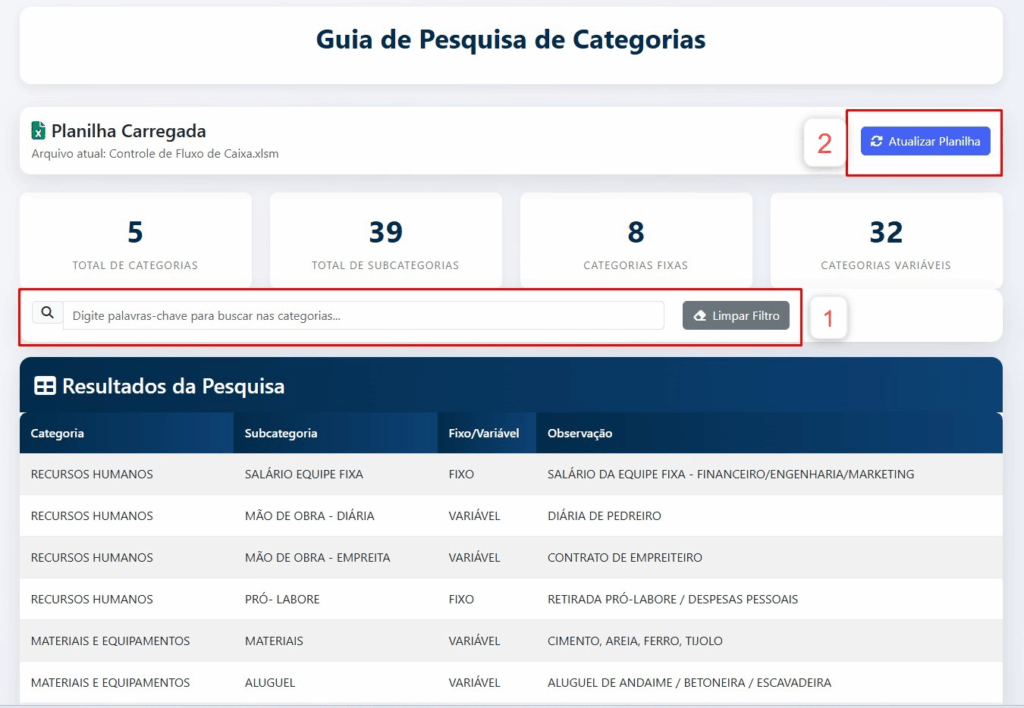Click the Excel file icon beside Planilha Carregada
Viewport: 1024px width, 708px height.
click(x=39, y=131)
